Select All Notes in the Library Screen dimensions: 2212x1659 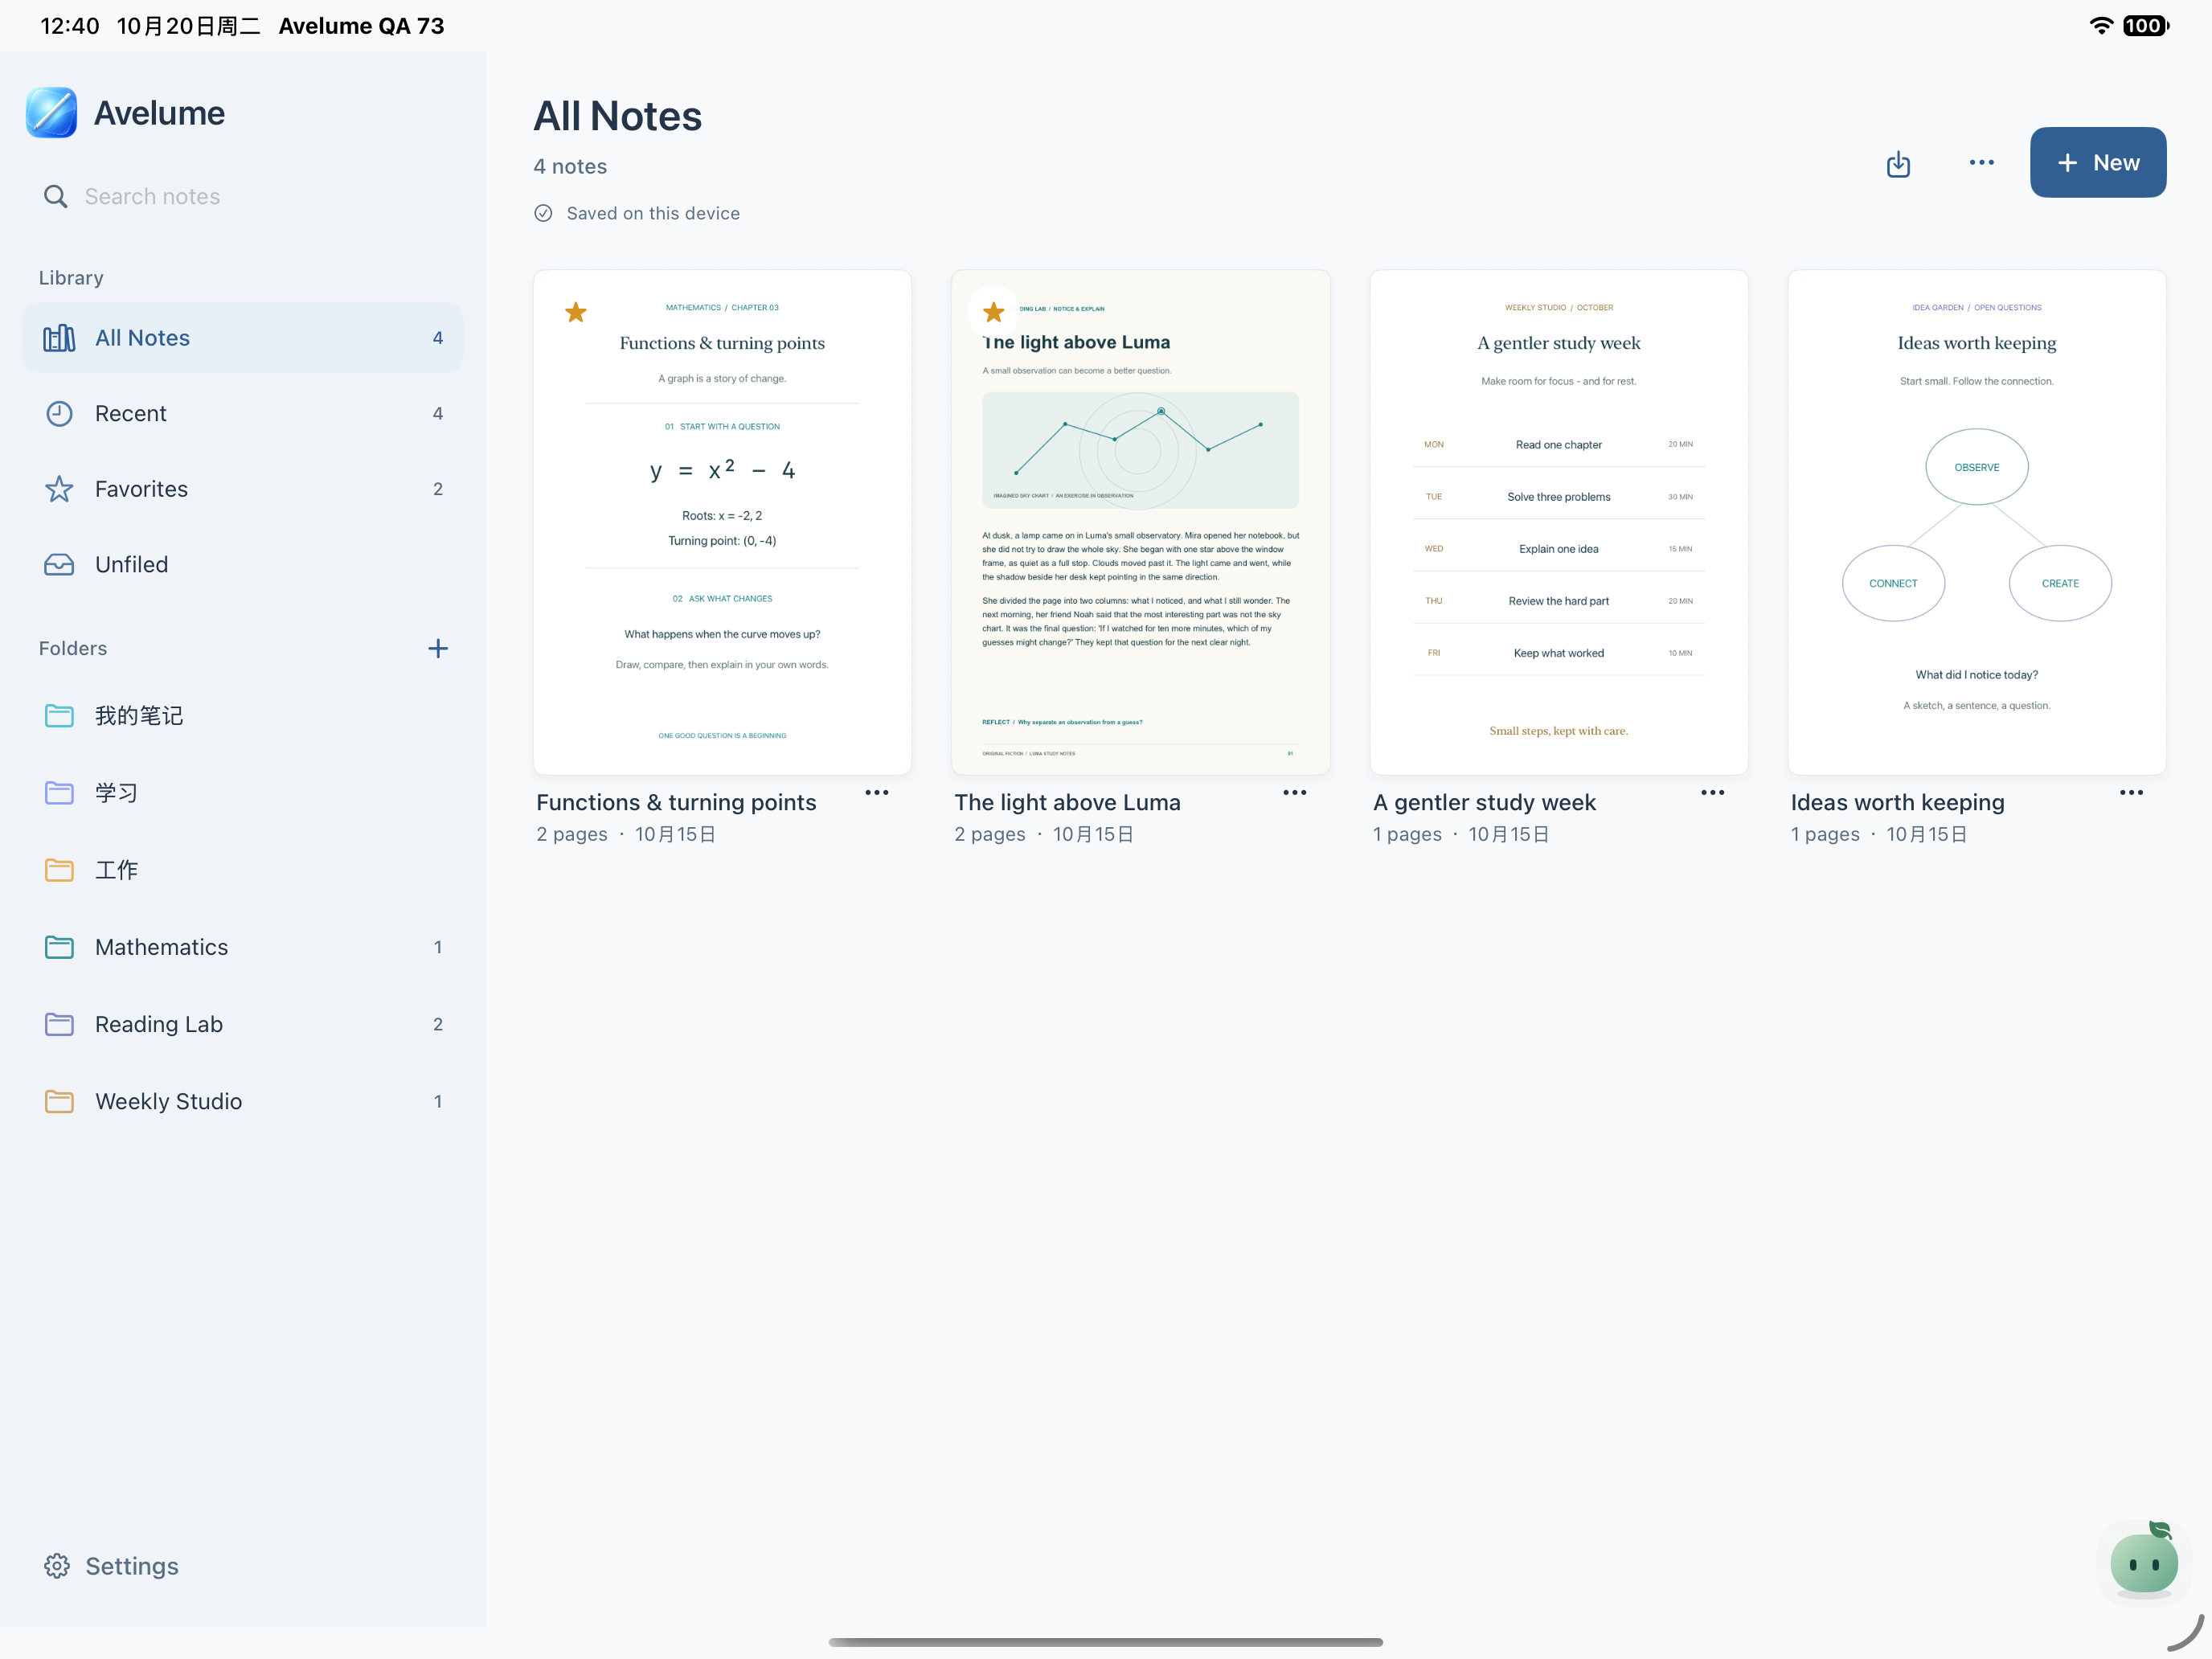tap(243, 338)
